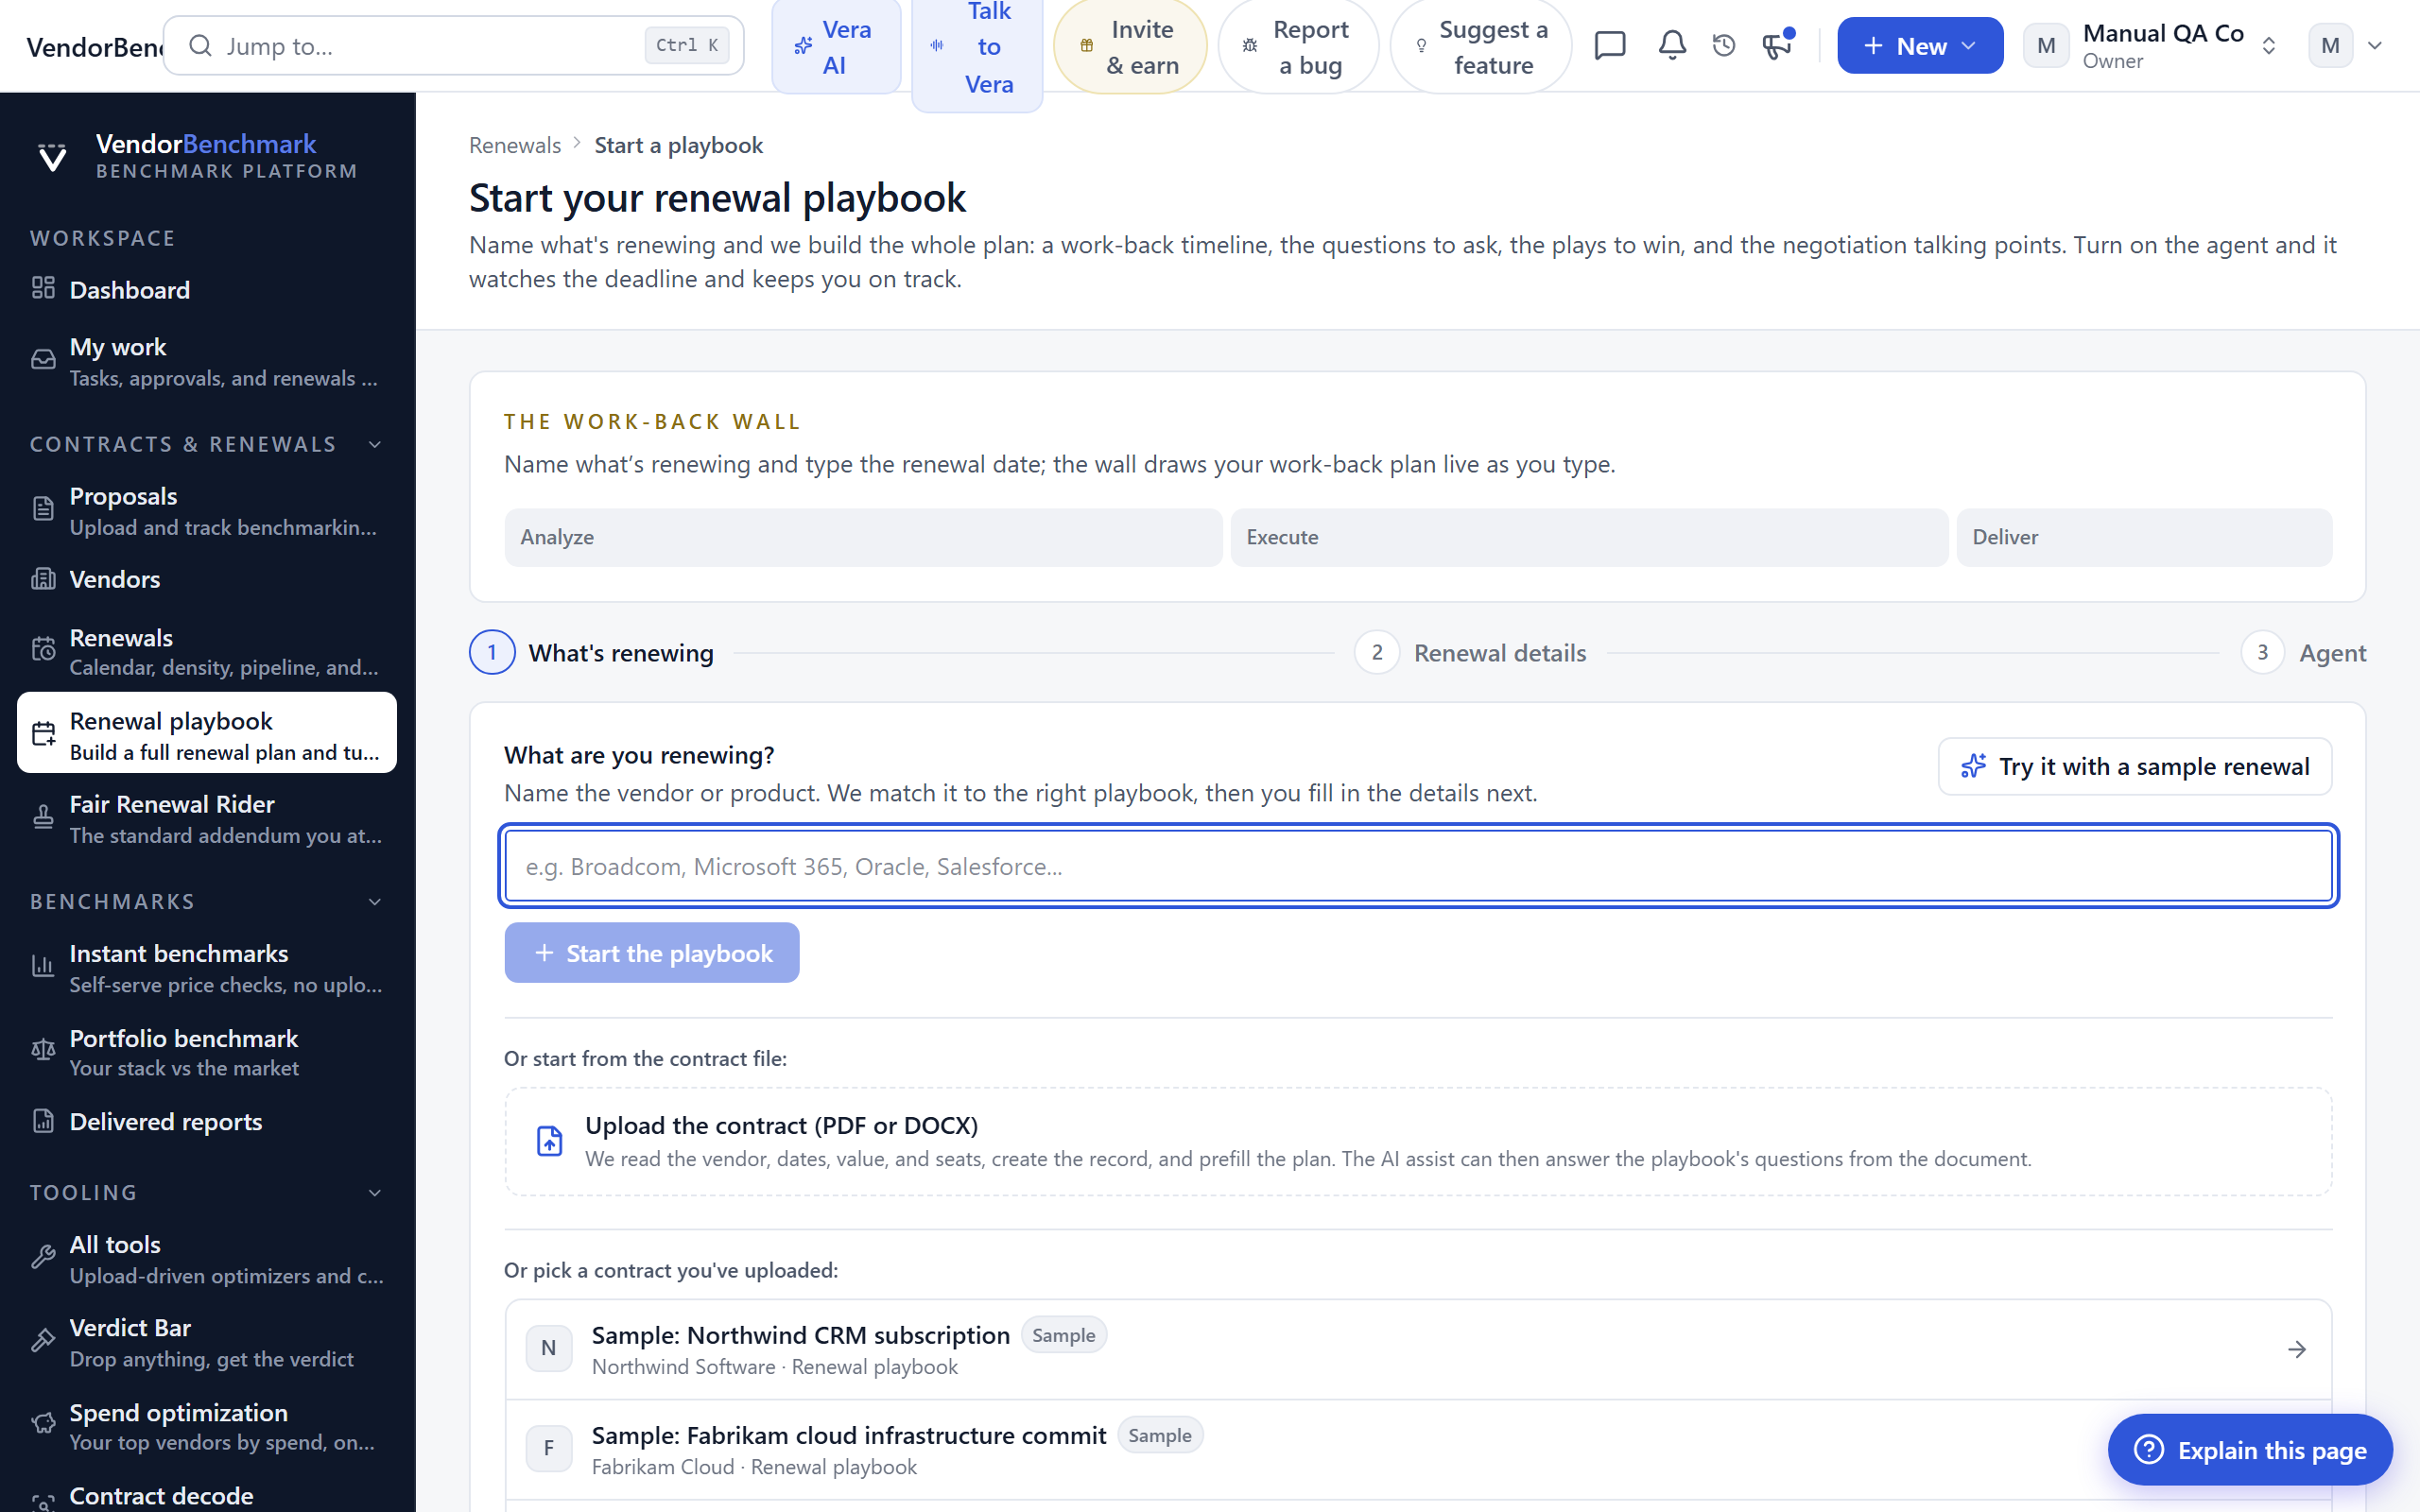Open the history clock icon
Viewport: 2420px width, 1512px height.
point(1724,45)
